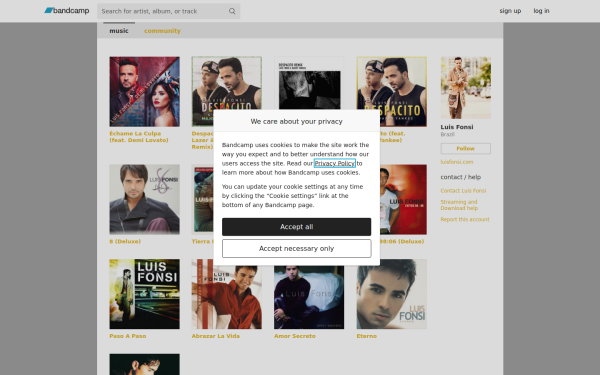Click the 8 (Deluxe) title link

[125, 241]
